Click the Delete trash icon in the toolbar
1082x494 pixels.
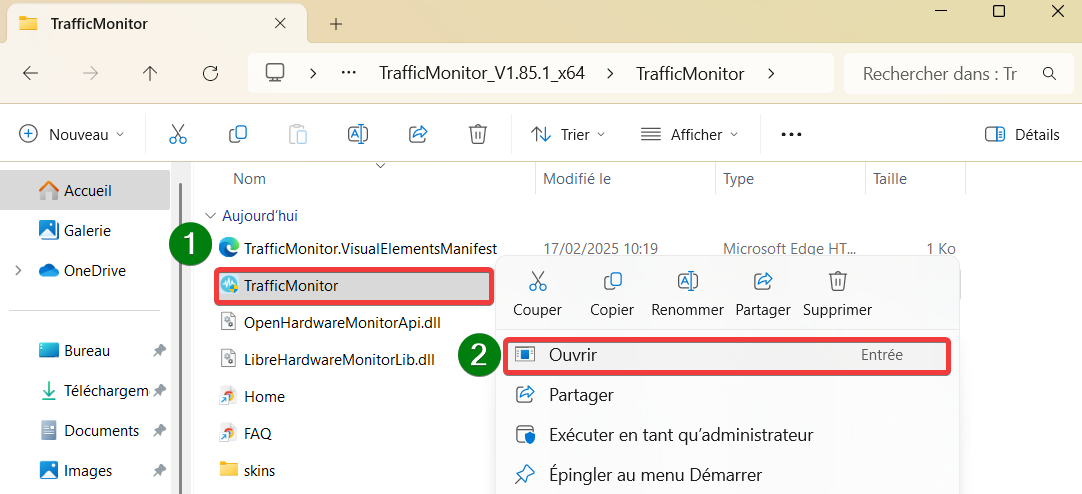(x=478, y=134)
